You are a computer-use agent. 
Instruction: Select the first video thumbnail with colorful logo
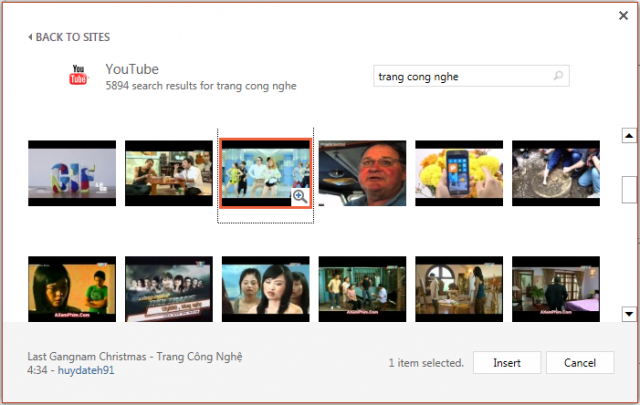pos(72,173)
